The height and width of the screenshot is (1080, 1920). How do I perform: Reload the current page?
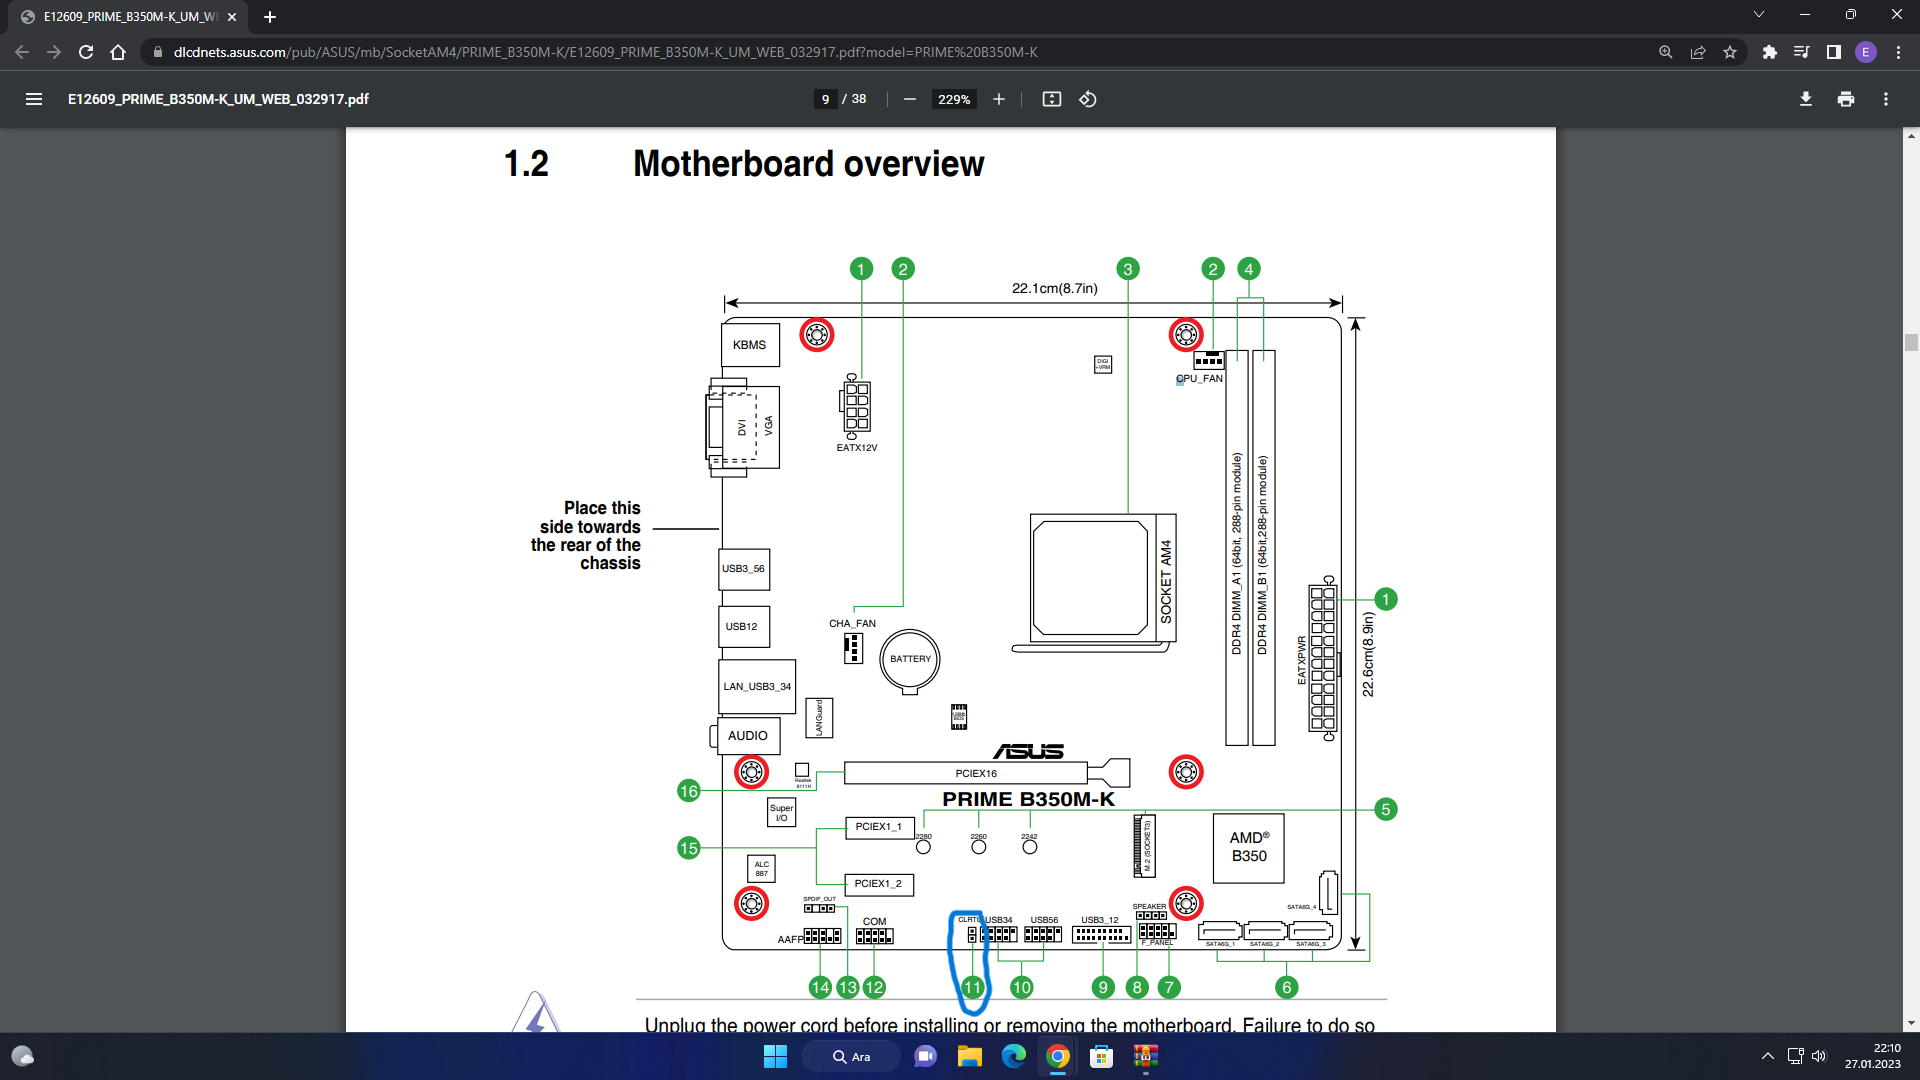tap(86, 52)
